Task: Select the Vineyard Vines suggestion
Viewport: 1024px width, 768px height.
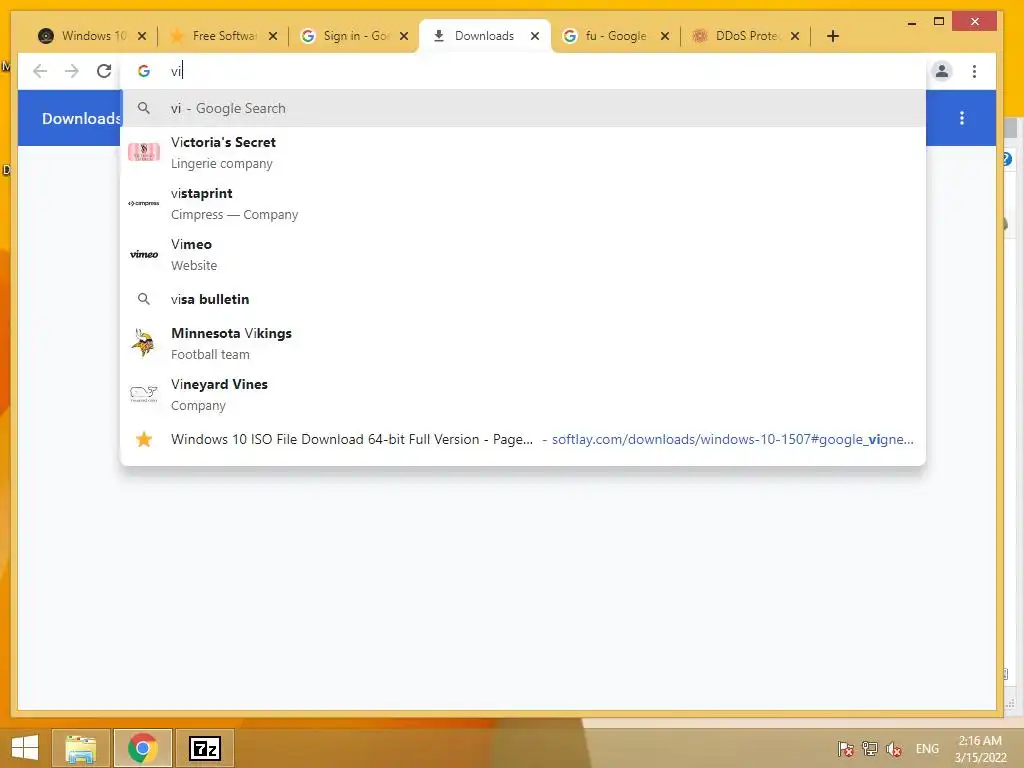Action: 523,394
